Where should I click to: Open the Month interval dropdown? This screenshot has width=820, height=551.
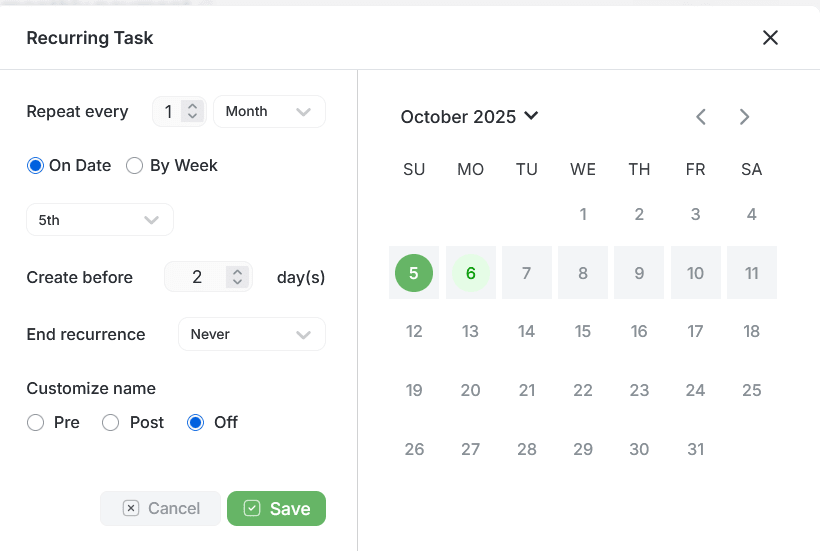[269, 112]
